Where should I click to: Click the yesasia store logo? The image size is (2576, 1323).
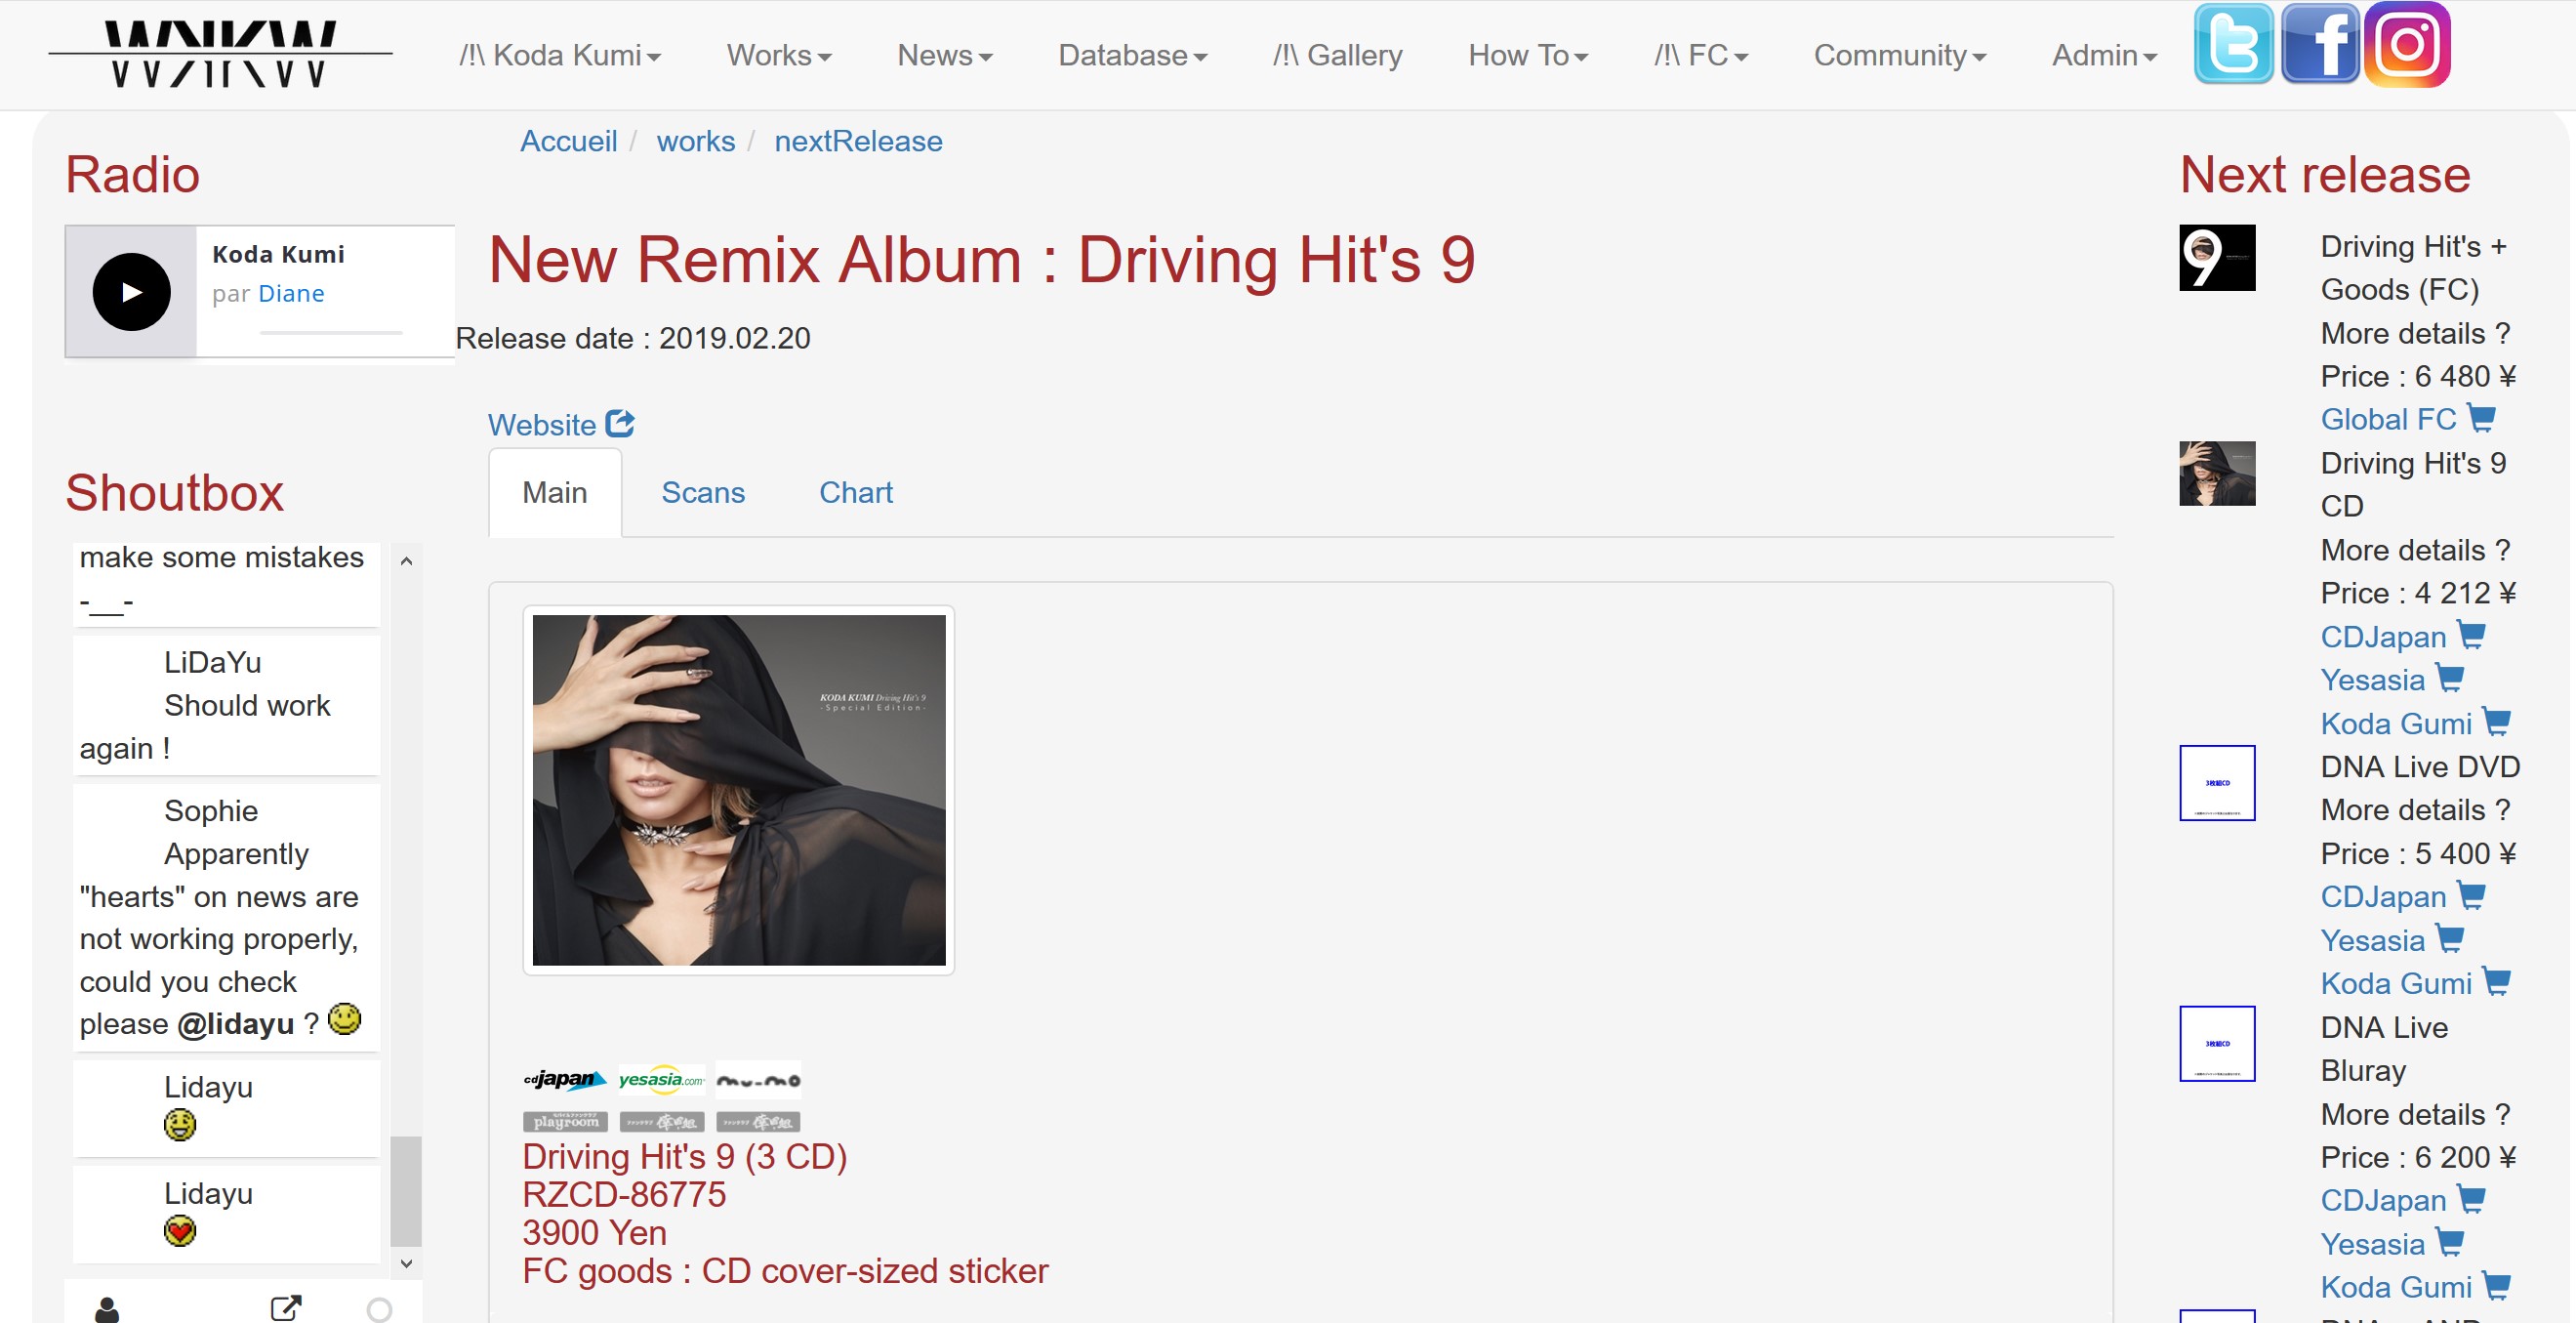(x=661, y=1079)
